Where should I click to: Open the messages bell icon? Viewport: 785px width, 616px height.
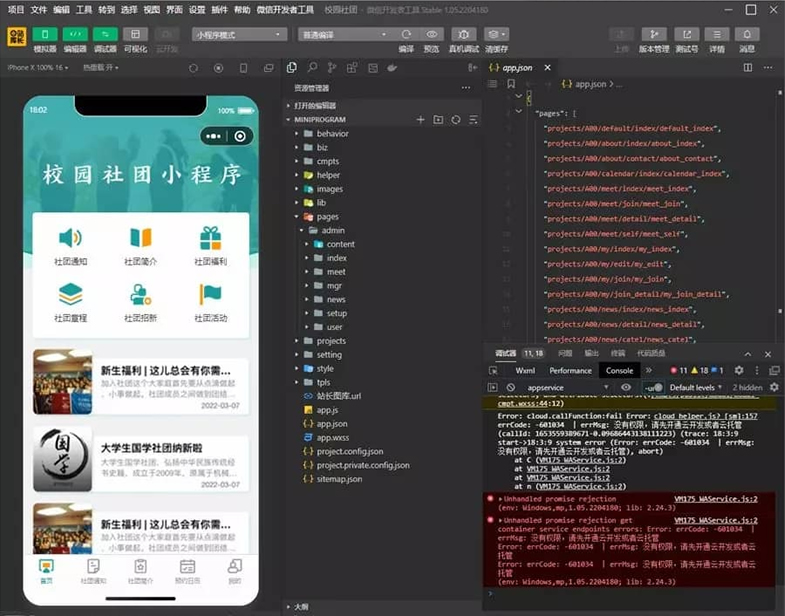(747, 34)
